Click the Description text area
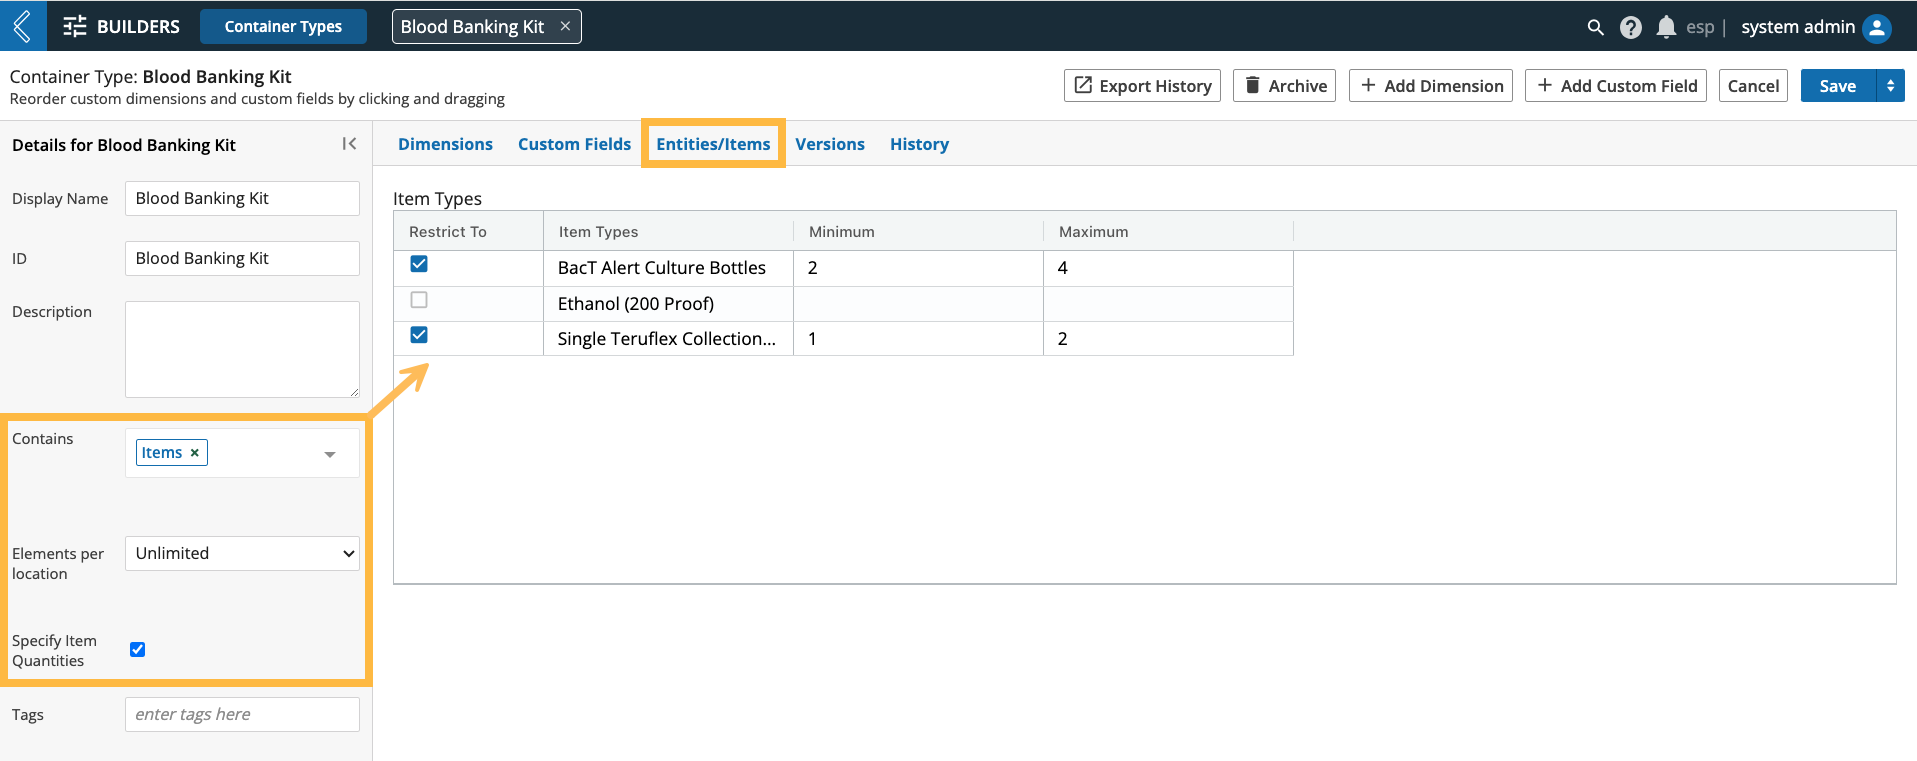This screenshot has height=761, width=1917. [x=242, y=349]
